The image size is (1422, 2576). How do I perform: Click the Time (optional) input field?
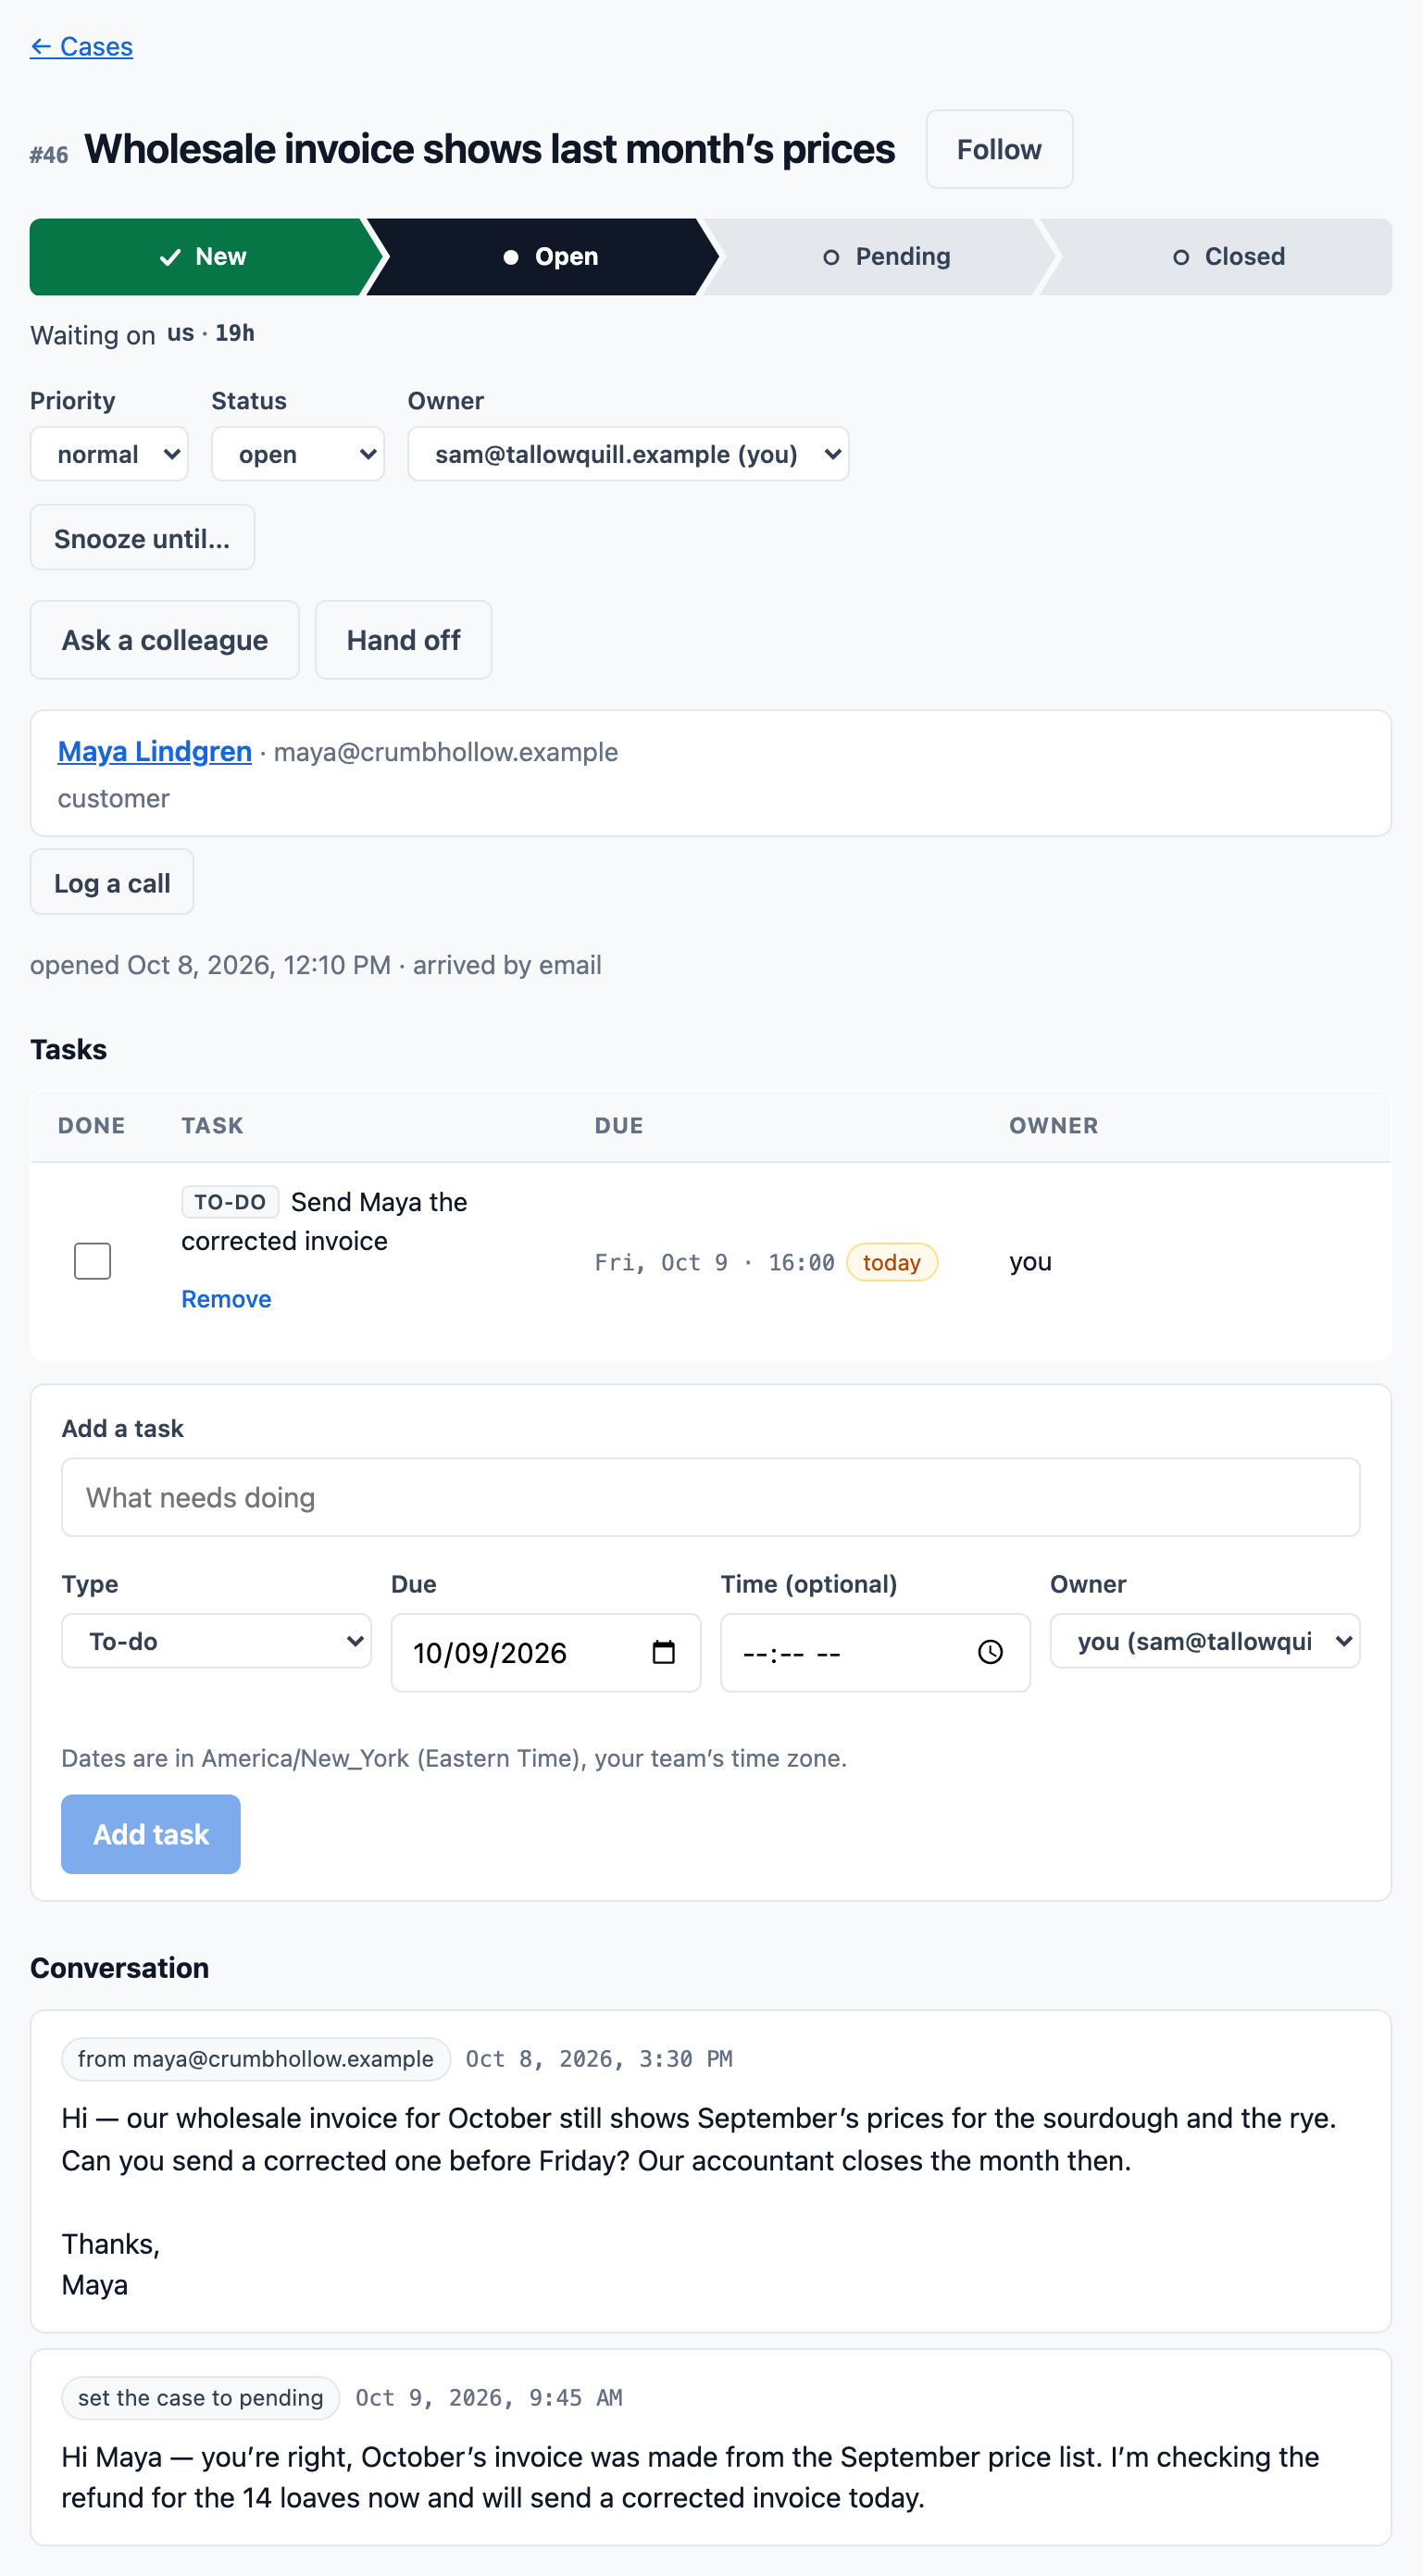point(875,1652)
